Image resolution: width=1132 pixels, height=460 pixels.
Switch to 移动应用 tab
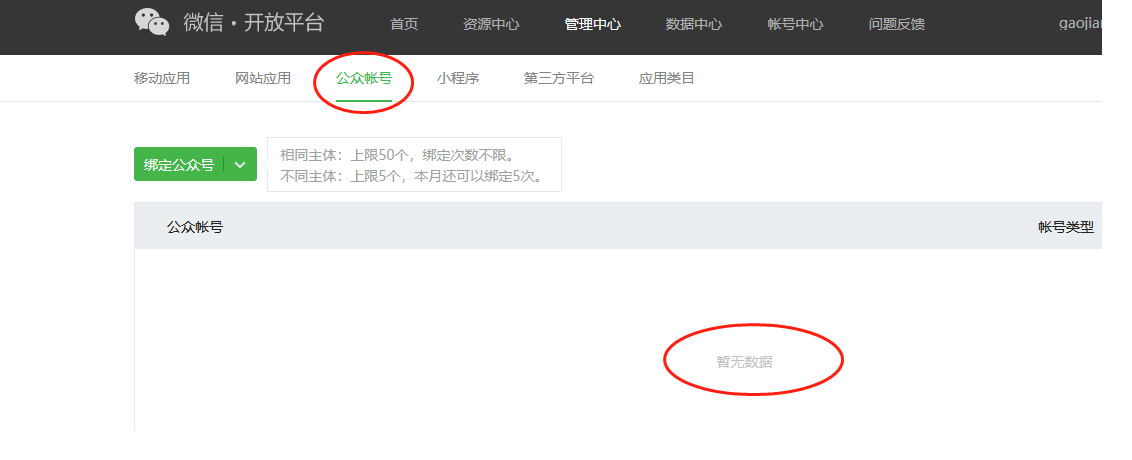pos(162,78)
